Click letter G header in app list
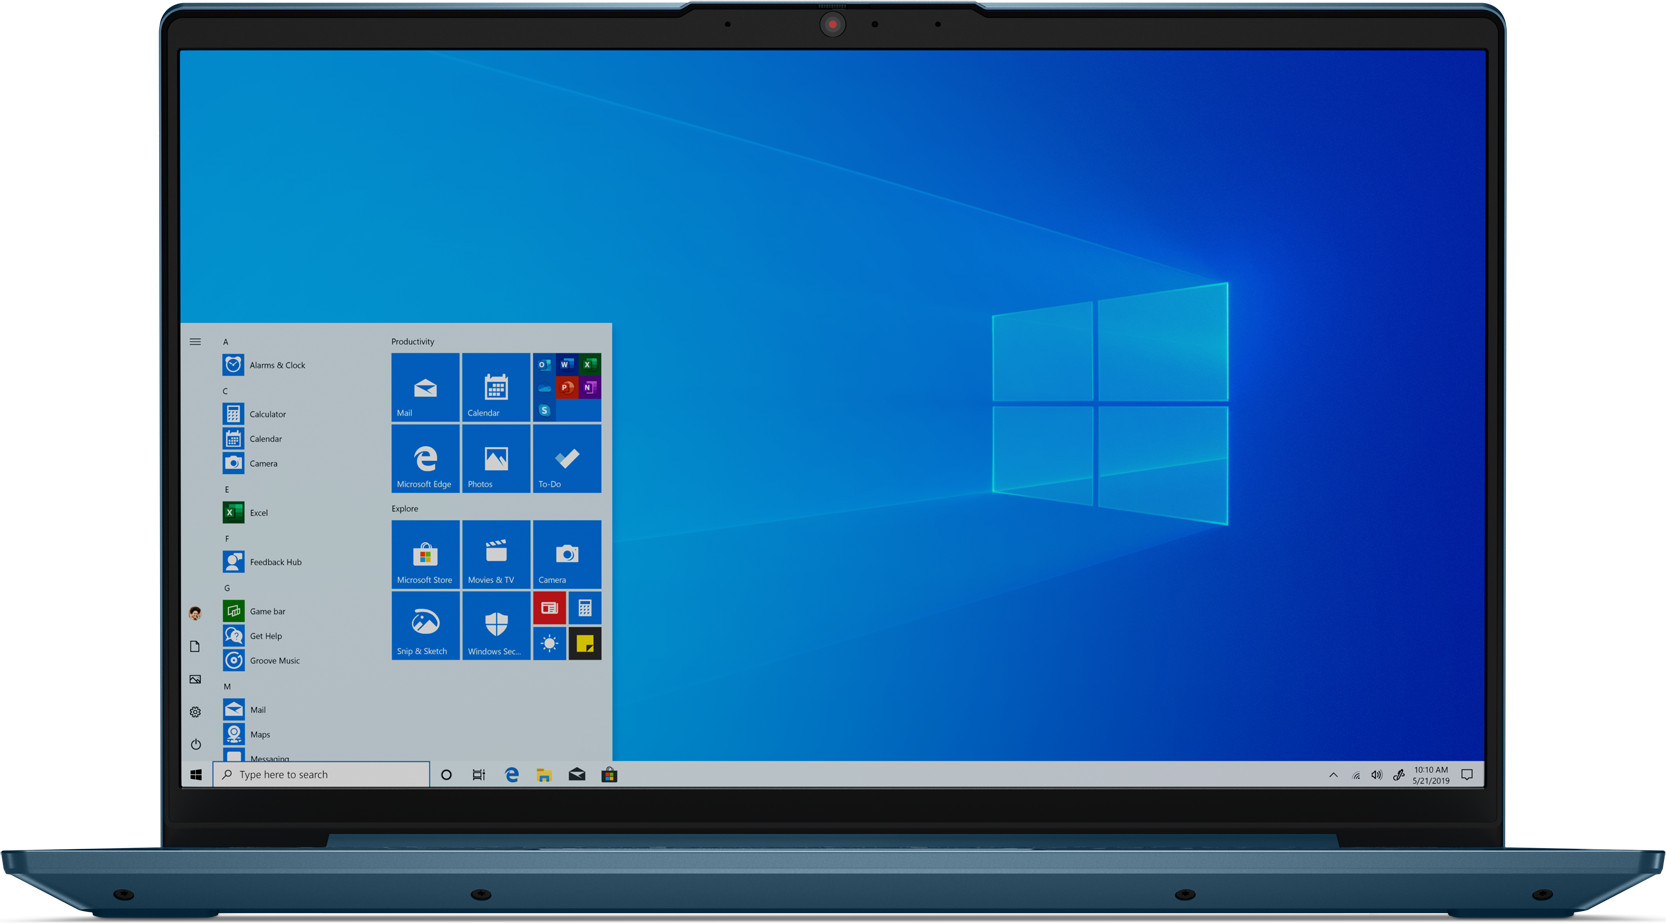Screen dimensions: 1666x923 (227, 587)
